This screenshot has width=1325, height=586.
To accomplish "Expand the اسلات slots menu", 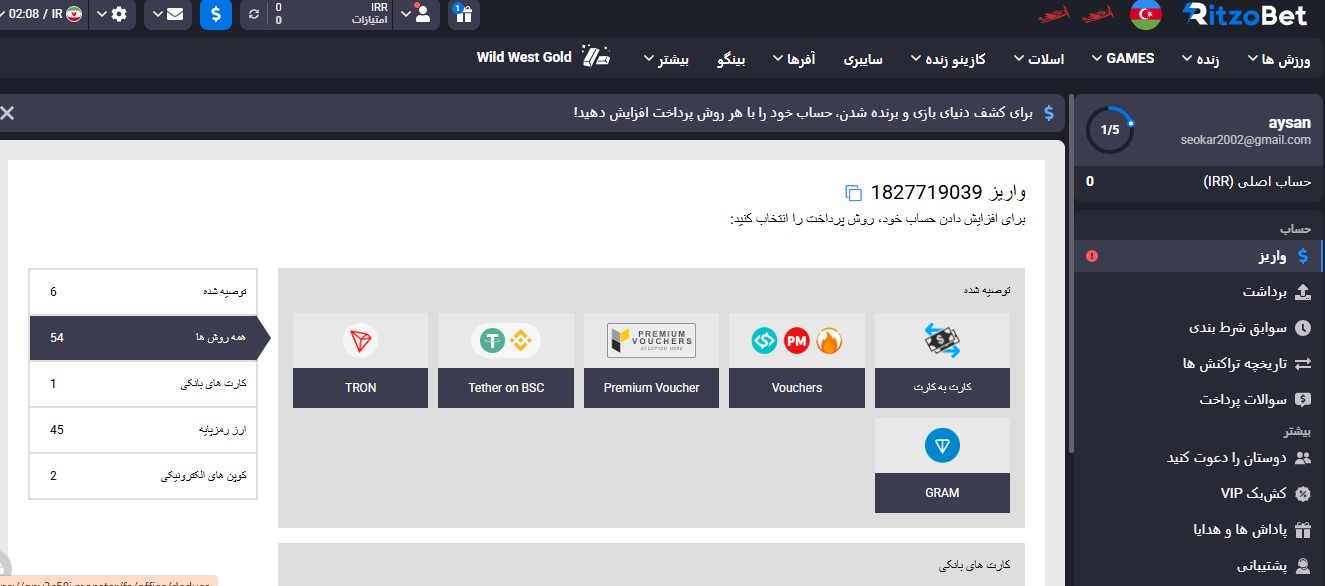I will point(1038,59).
